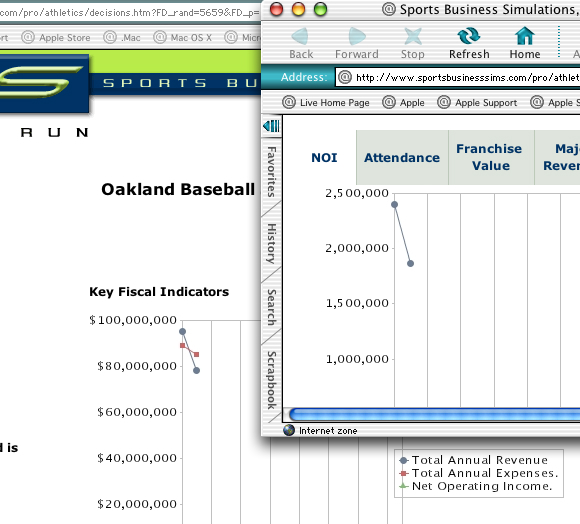580x524 pixels.
Task: Collapse the explorer bar with the arrow icon
Action: coord(271,126)
